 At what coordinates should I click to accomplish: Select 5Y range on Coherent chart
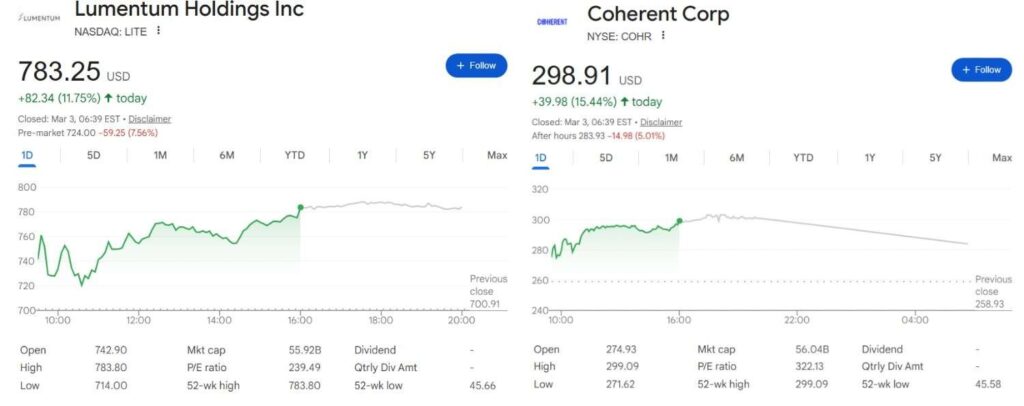point(935,158)
